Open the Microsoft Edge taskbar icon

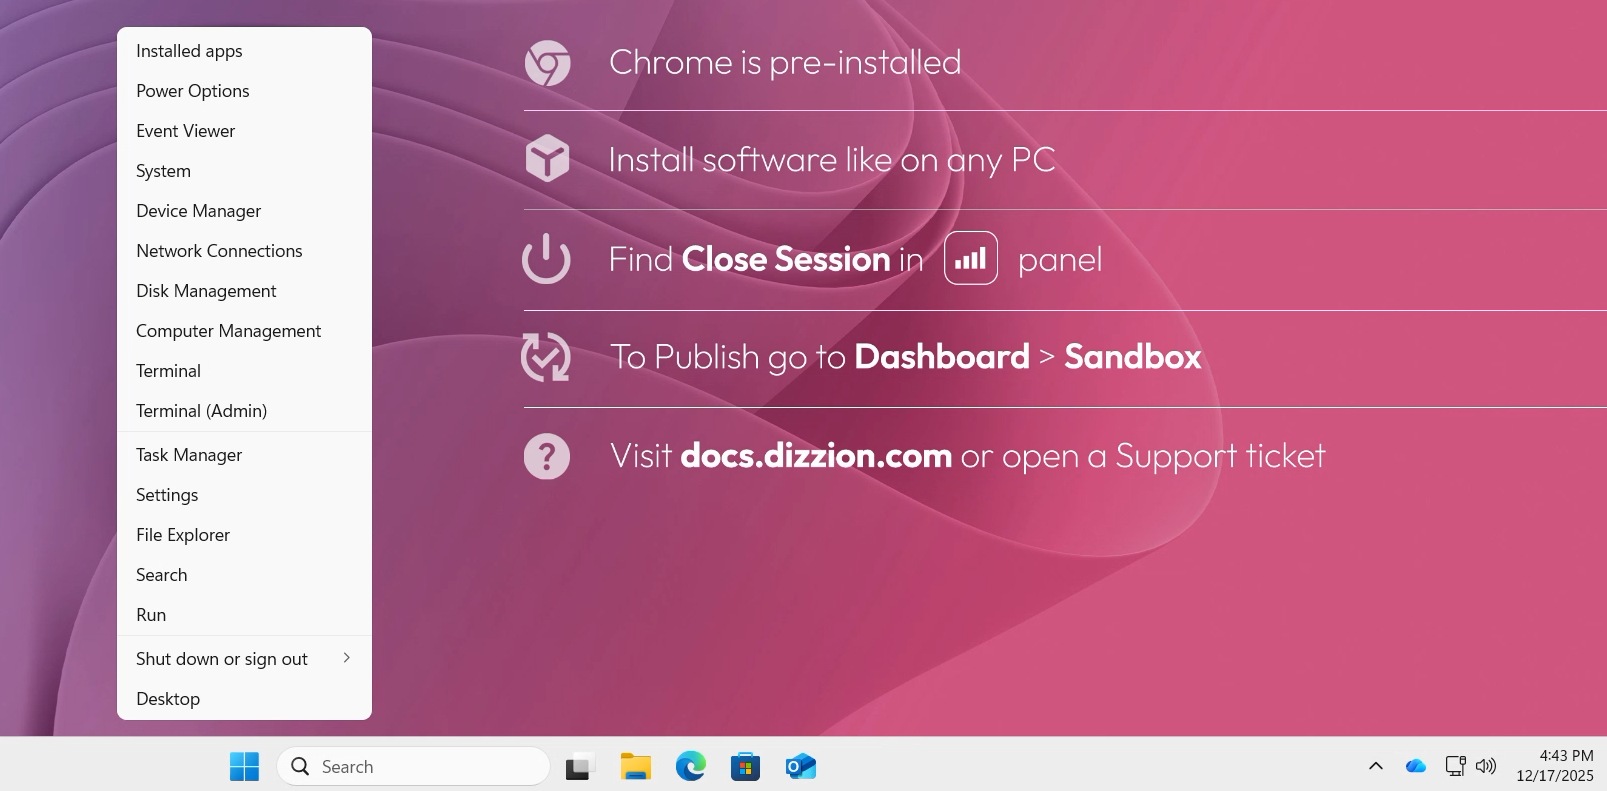[x=690, y=767]
